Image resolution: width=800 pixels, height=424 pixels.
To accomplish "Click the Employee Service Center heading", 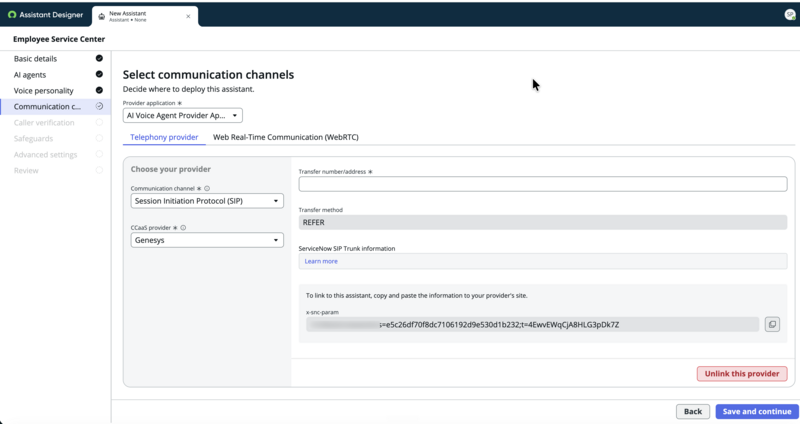I will pos(59,39).
